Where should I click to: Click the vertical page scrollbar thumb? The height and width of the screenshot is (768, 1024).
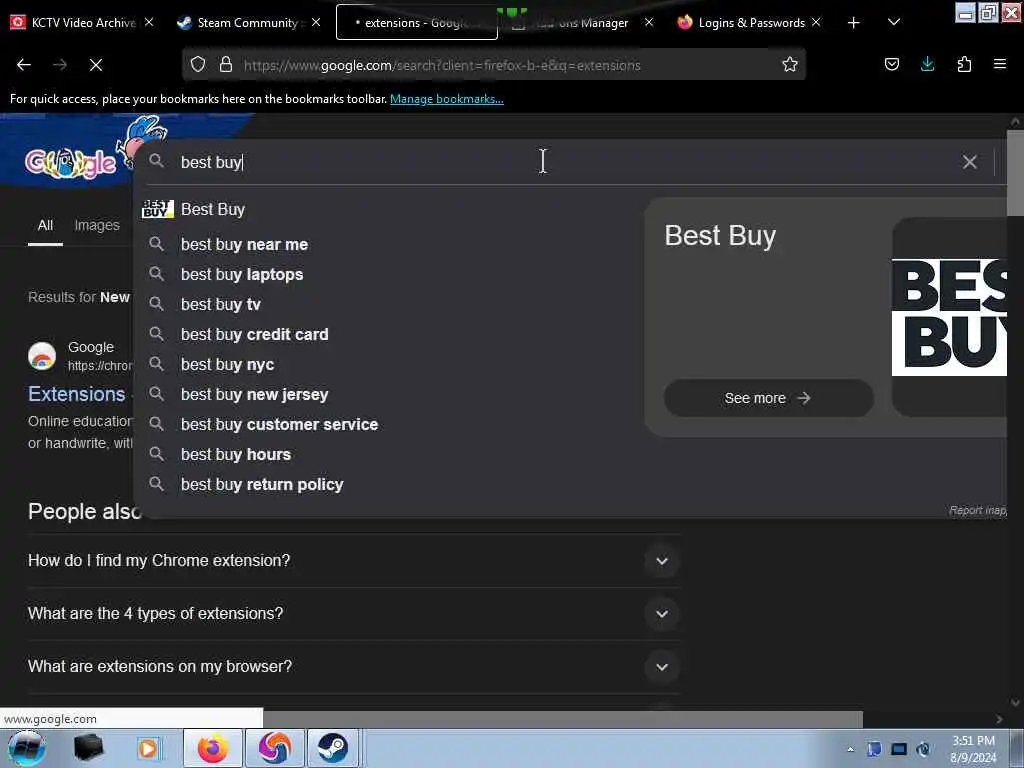coord(1015,173)
